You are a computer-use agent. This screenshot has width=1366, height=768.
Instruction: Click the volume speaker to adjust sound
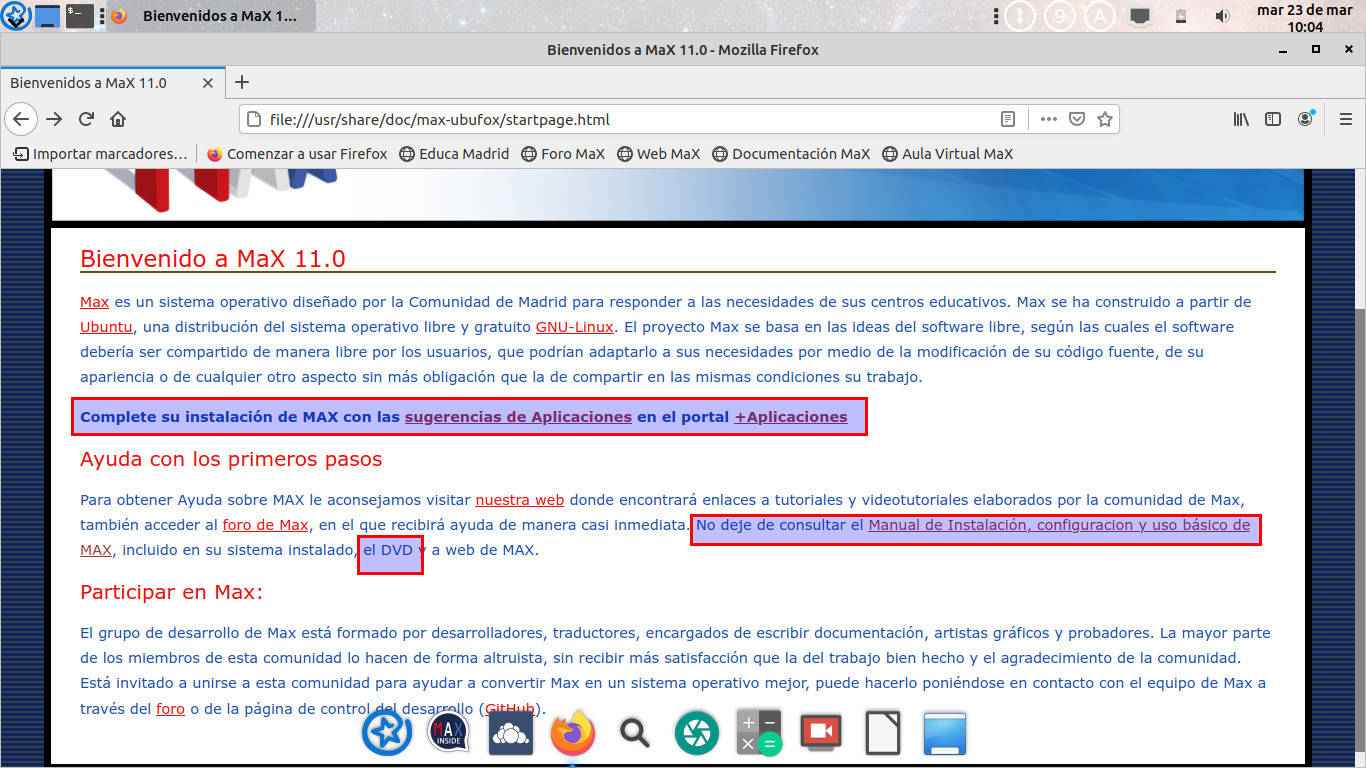coord(1222,16)
